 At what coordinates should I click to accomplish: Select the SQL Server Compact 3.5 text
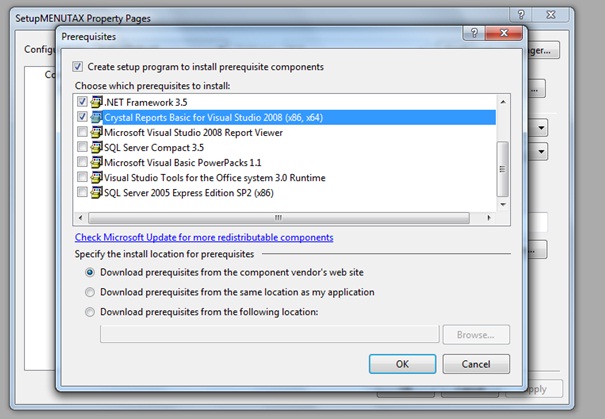pos(154,148)
